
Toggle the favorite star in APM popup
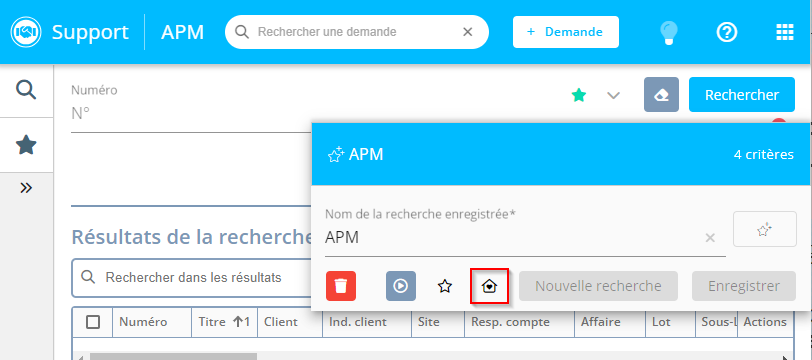click(445, 286)
